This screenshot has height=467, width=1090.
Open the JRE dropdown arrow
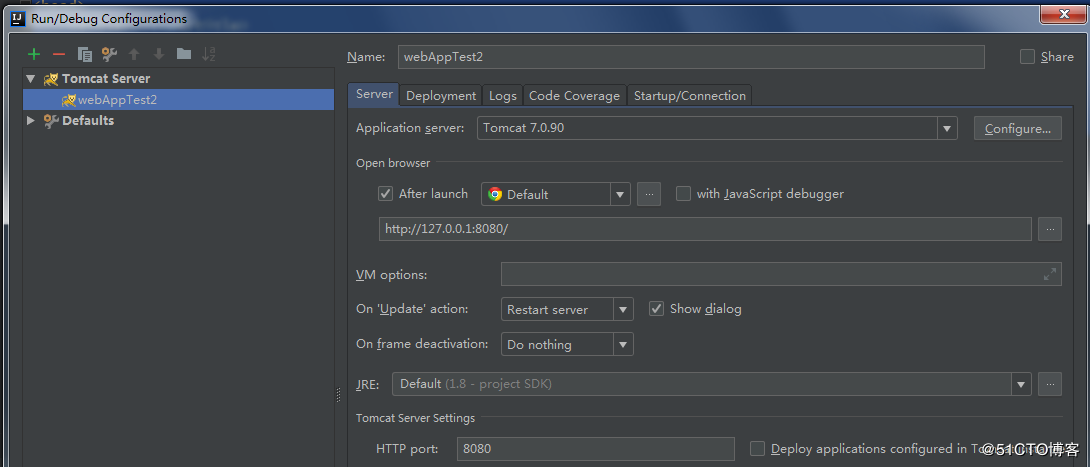1020,384
